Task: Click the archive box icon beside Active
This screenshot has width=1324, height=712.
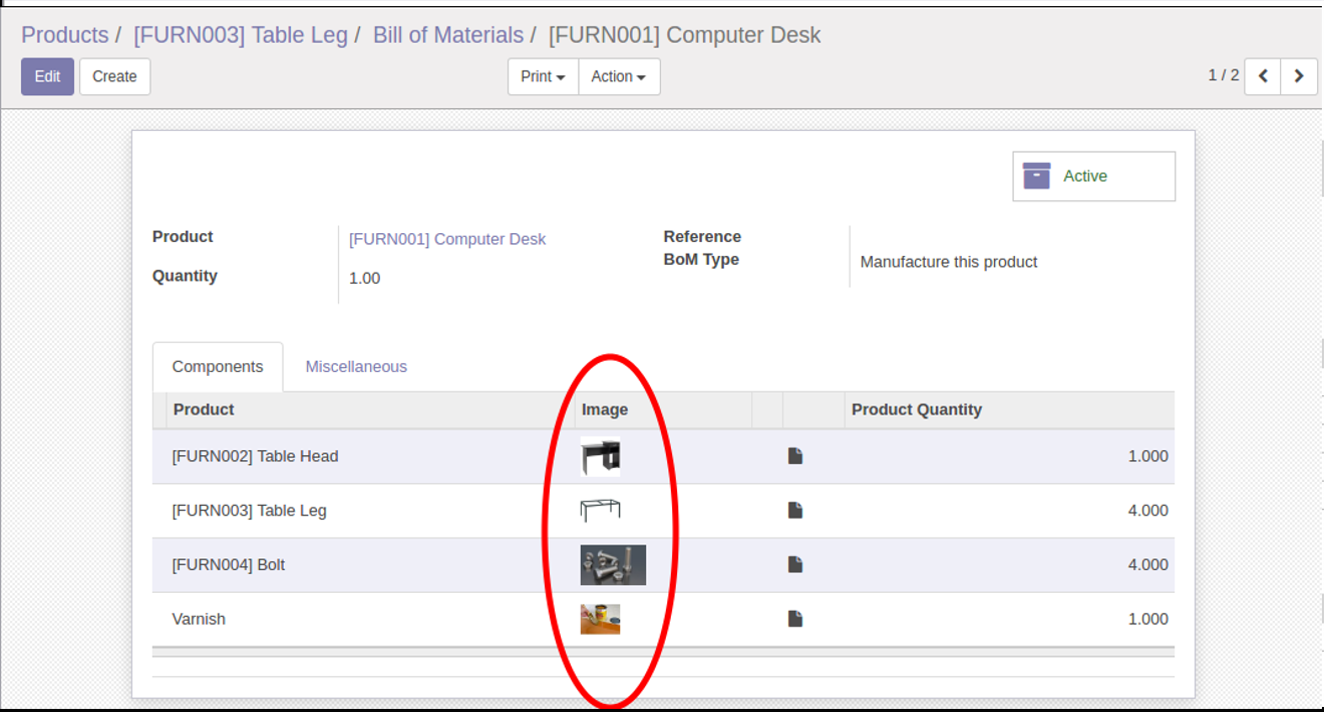Action: pos(1036,176)
